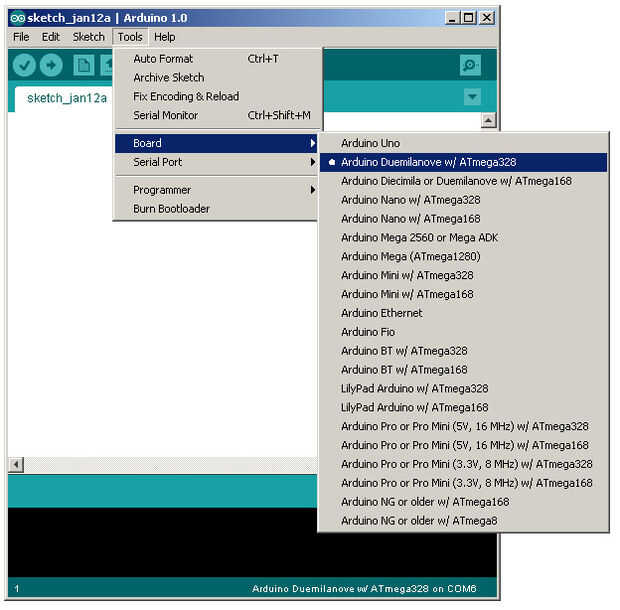620x610 pixels.
Task: Click the Upload arrow toolbar icon
Action: (51, 65)
